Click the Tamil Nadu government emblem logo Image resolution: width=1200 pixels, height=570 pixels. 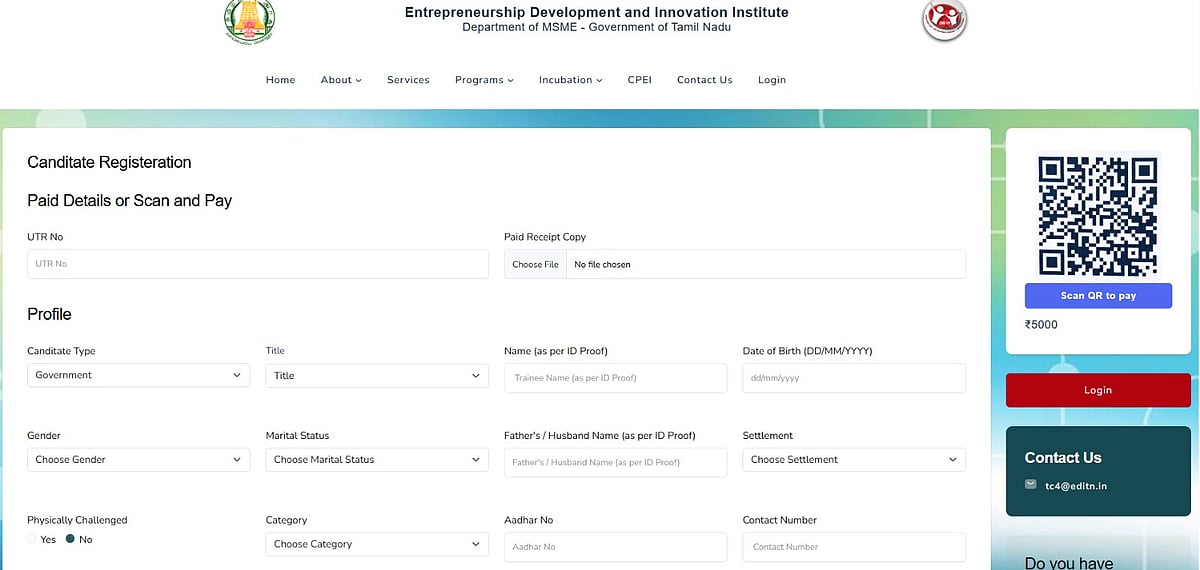click(249, 21)
